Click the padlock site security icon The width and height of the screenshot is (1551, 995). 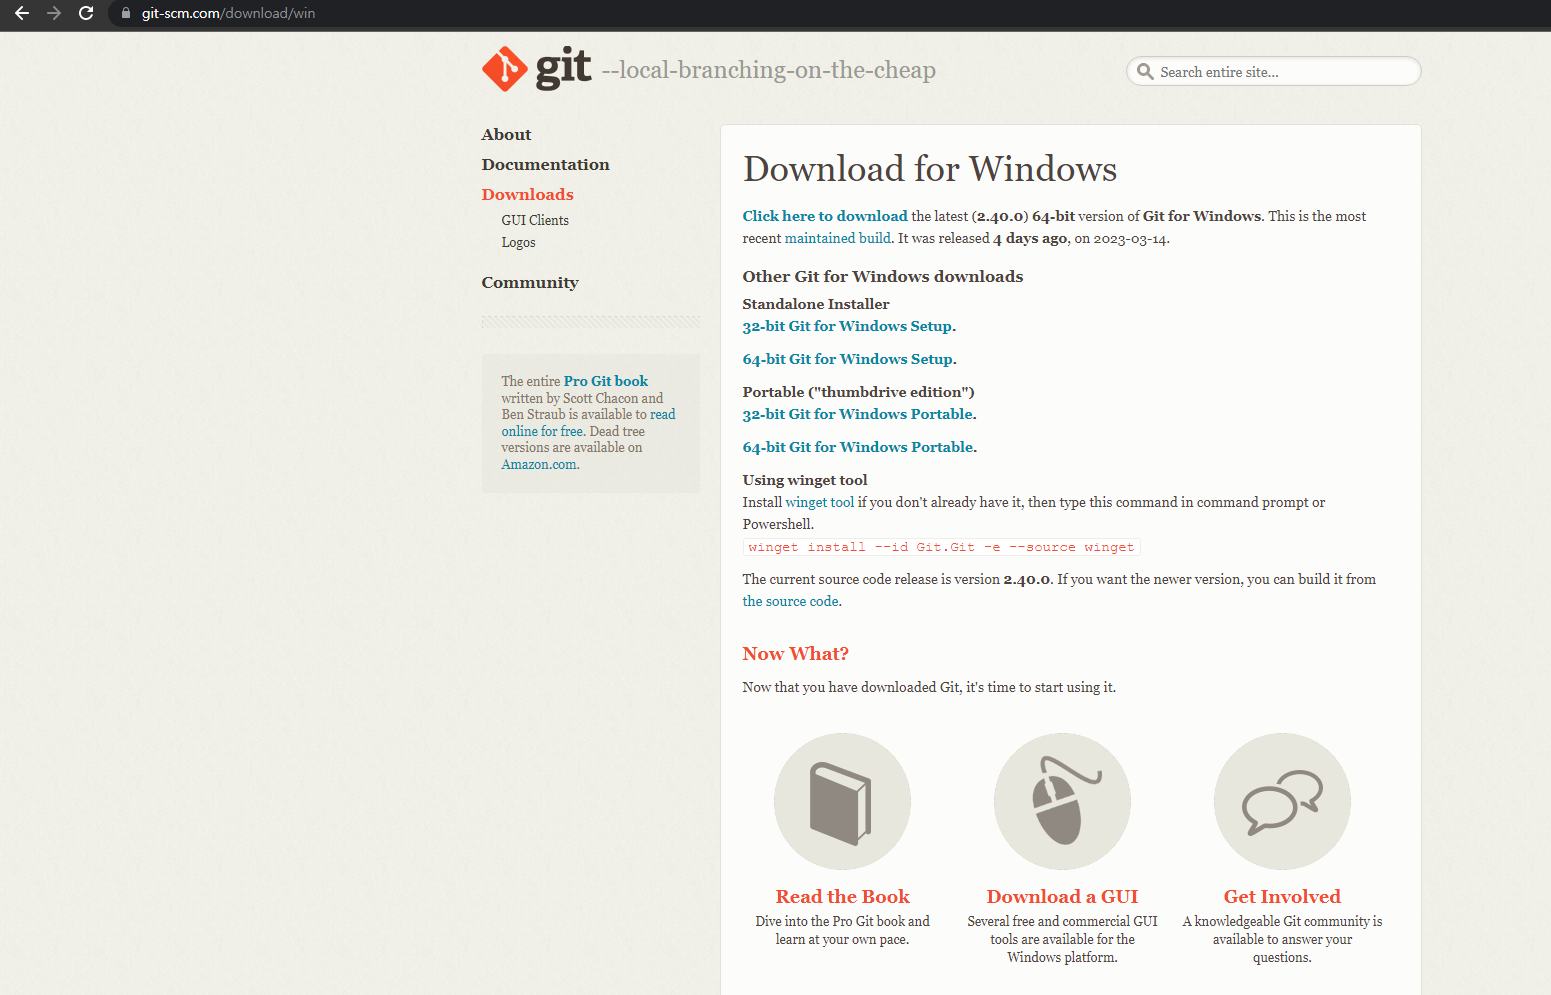[x=126, y=13]
